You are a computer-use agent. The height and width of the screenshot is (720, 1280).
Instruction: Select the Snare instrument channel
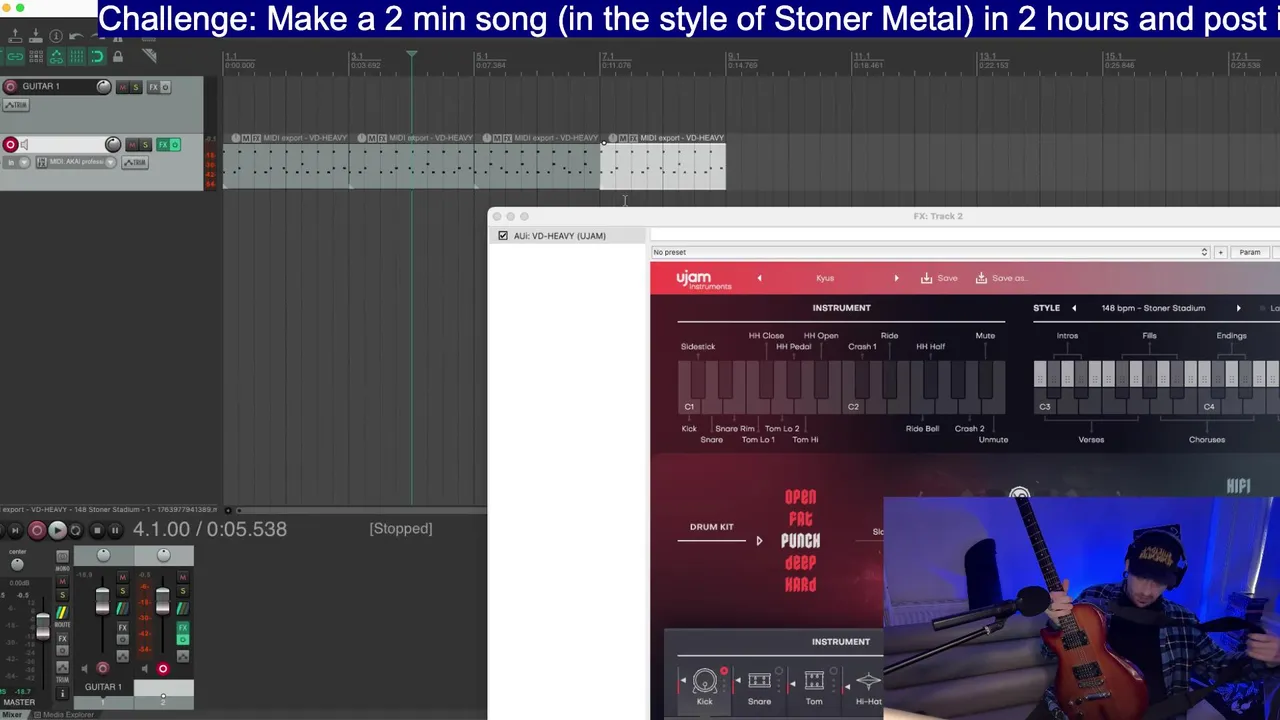coord(759,686)
